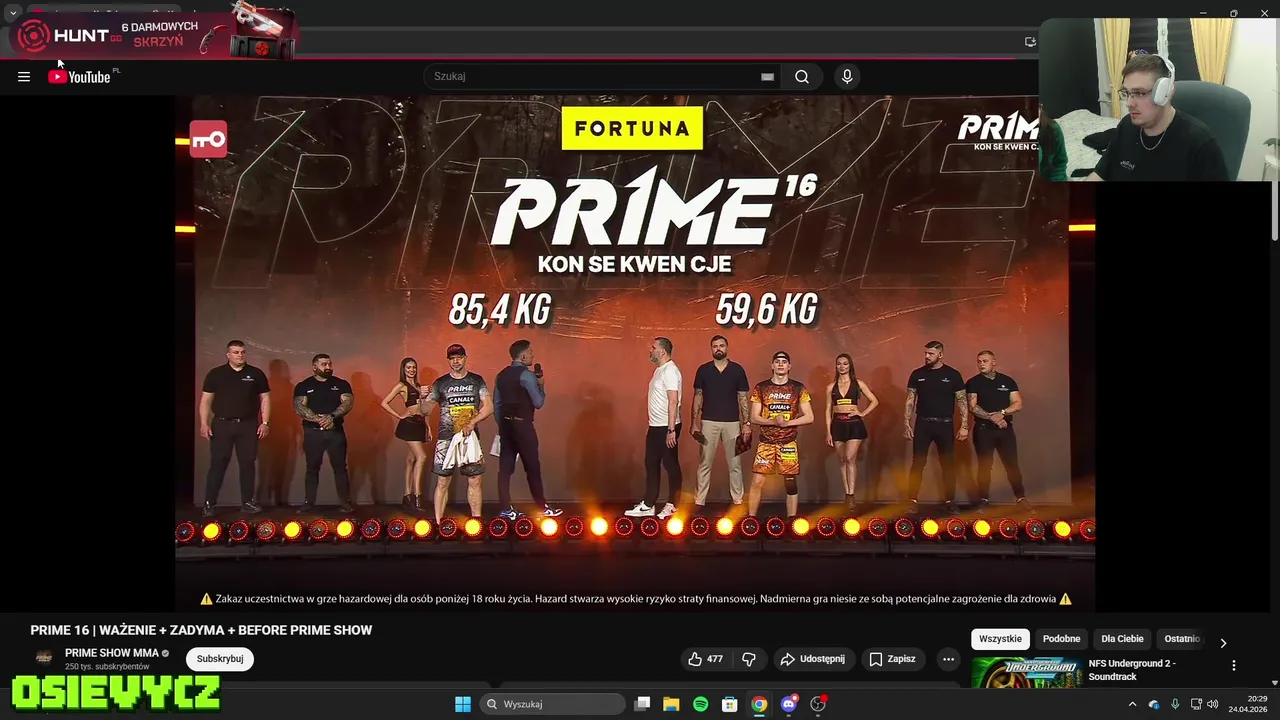The width and height of the screenshot is (1280, 720).
Task: Click the PRIME 16 video player
Action: tap(635, 352)
